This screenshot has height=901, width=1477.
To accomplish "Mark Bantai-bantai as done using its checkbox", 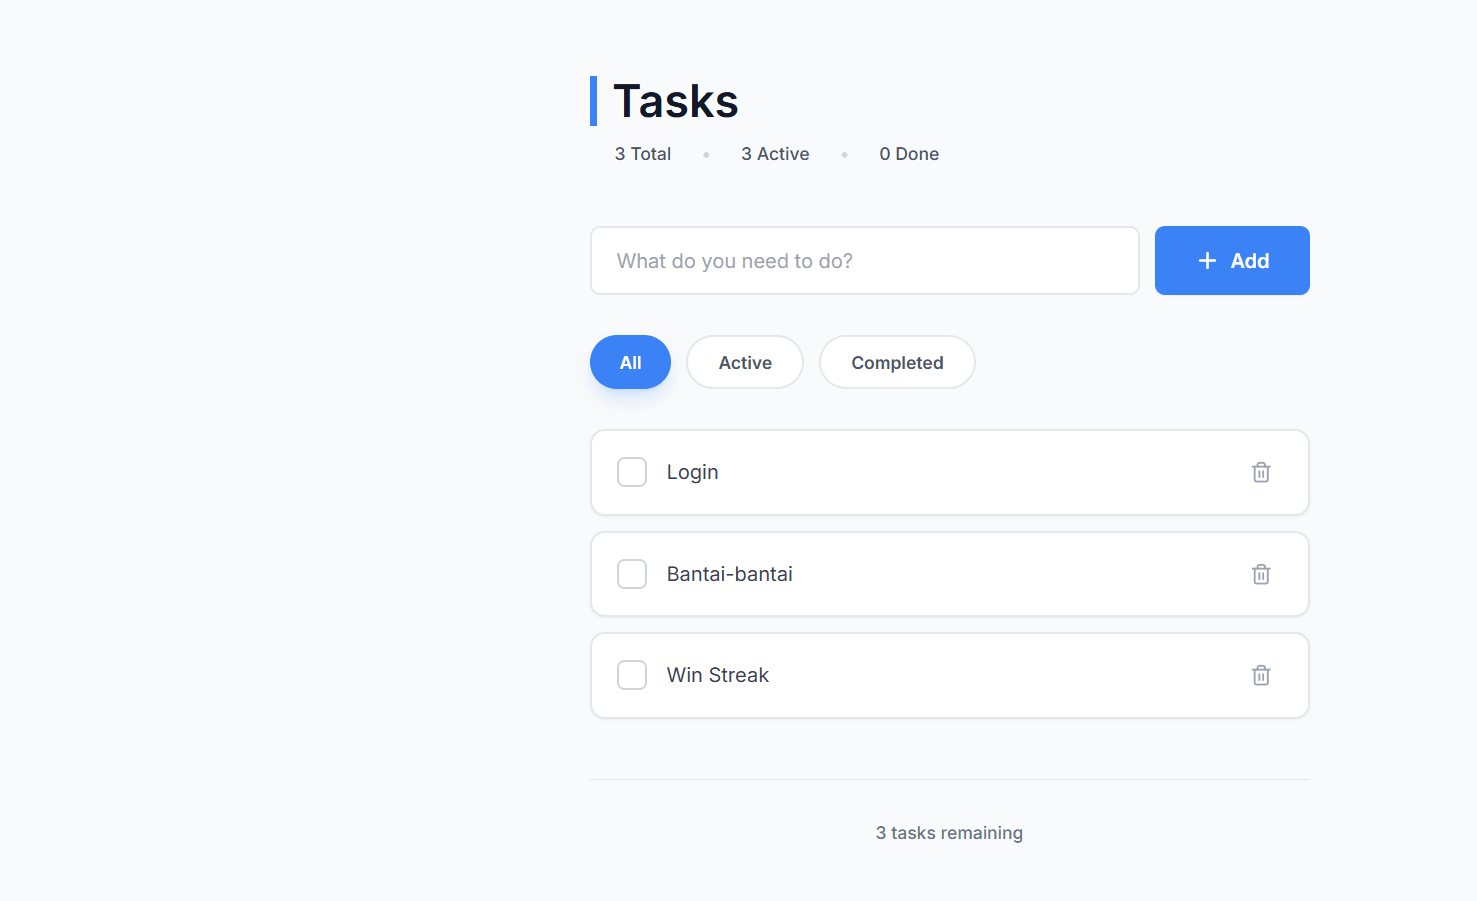I will click(632, 574).
